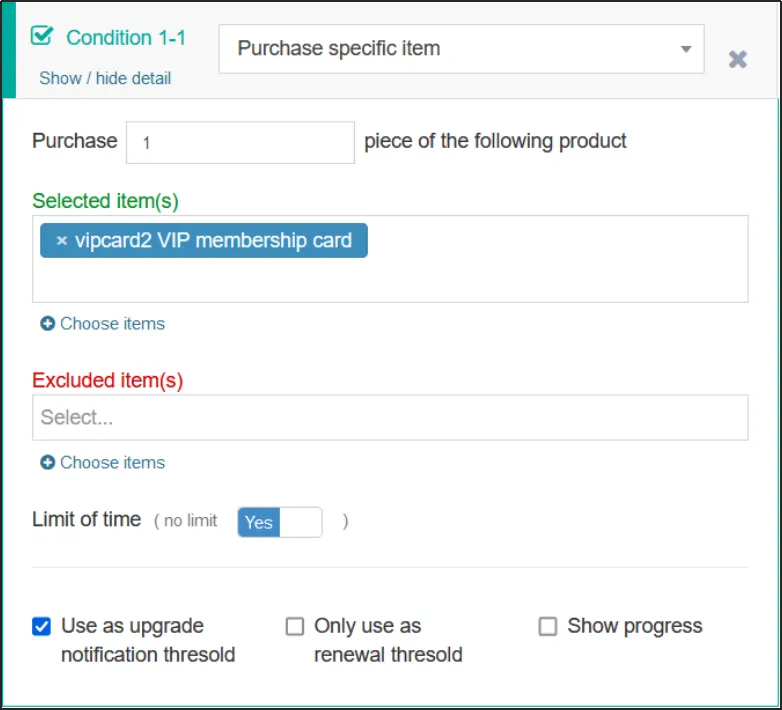Click Choose items link below Selected item(s)
Image resolution: width=782 pixels, height=710 pixels.
tap(112, 324)
